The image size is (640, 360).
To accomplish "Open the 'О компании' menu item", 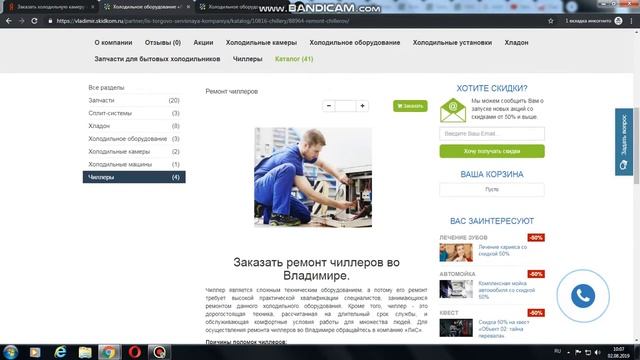I will (x=113, y=42).
